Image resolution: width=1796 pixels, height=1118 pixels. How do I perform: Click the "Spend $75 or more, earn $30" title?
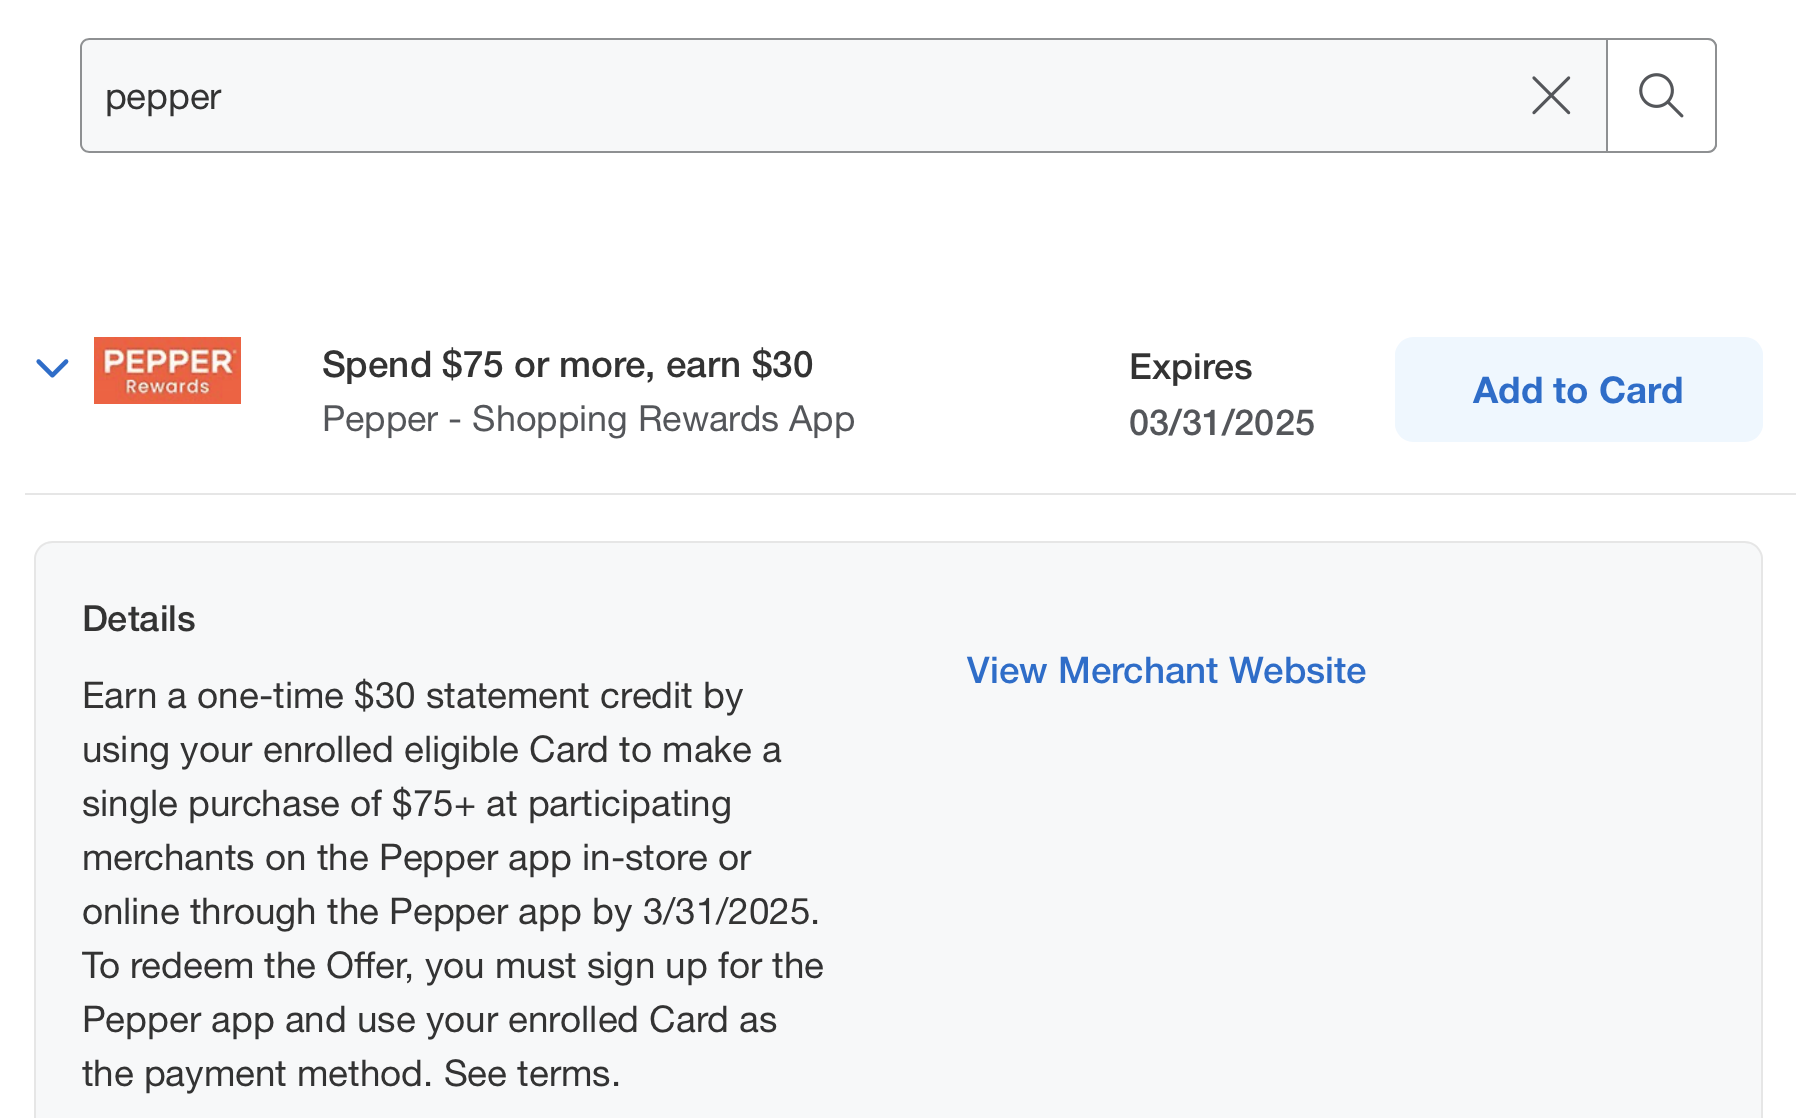point(567,365)
